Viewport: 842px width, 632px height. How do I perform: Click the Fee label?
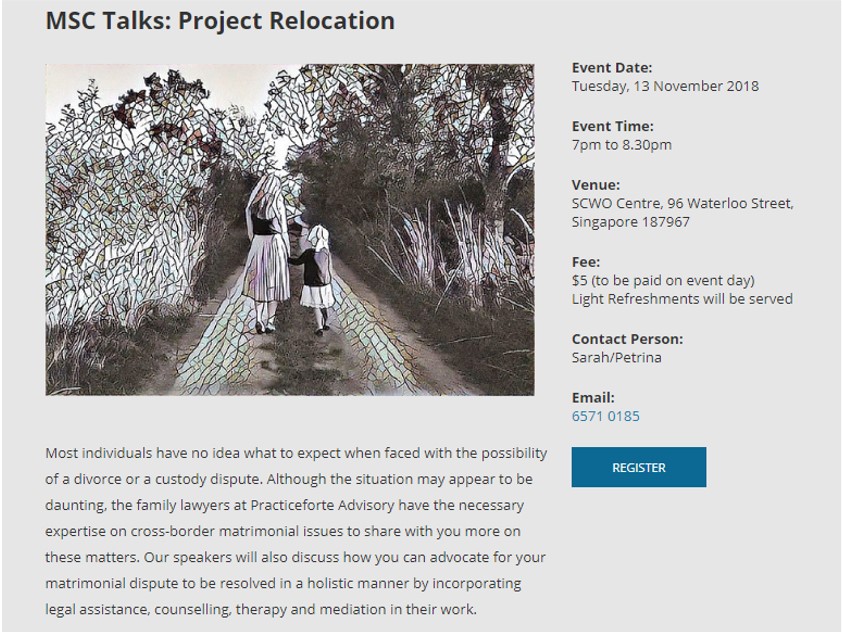coord(586,262)
